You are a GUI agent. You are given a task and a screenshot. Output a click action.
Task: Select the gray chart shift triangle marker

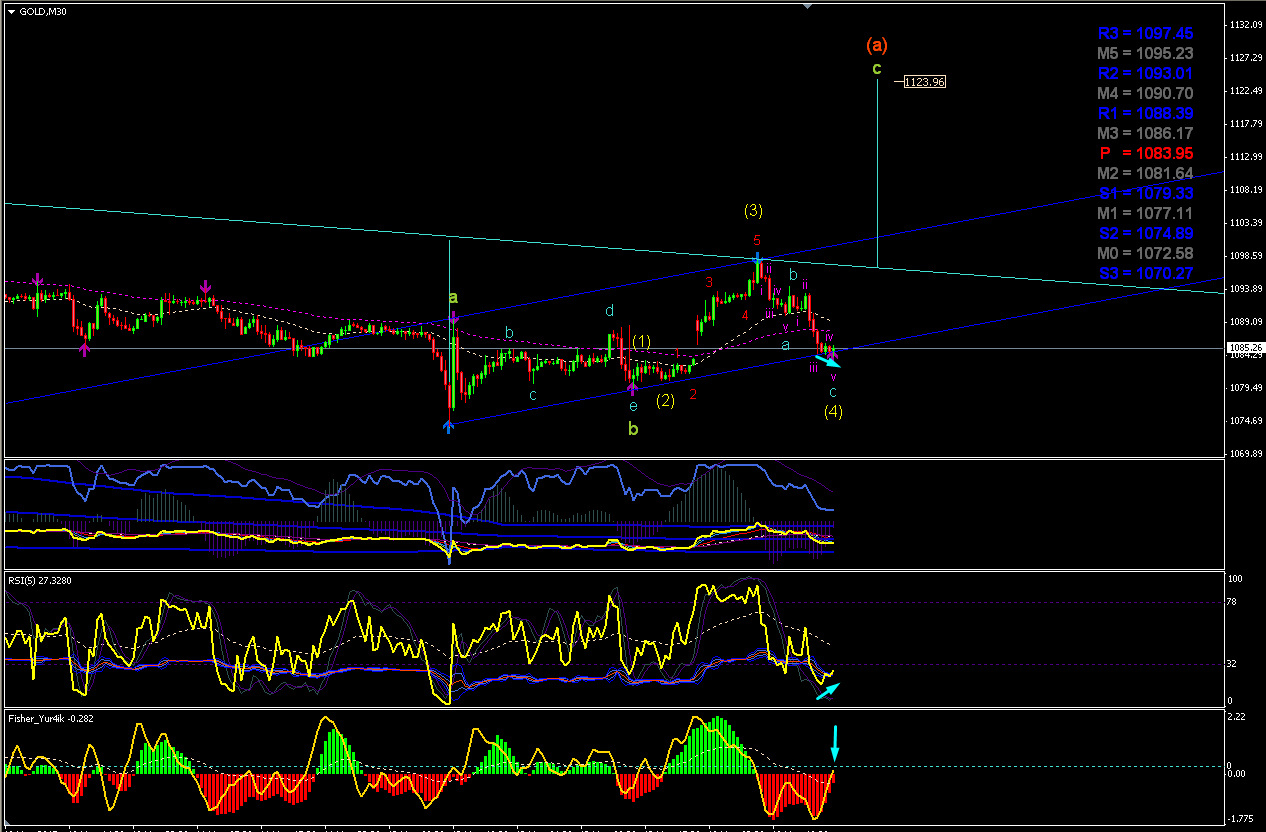(808, 6)
